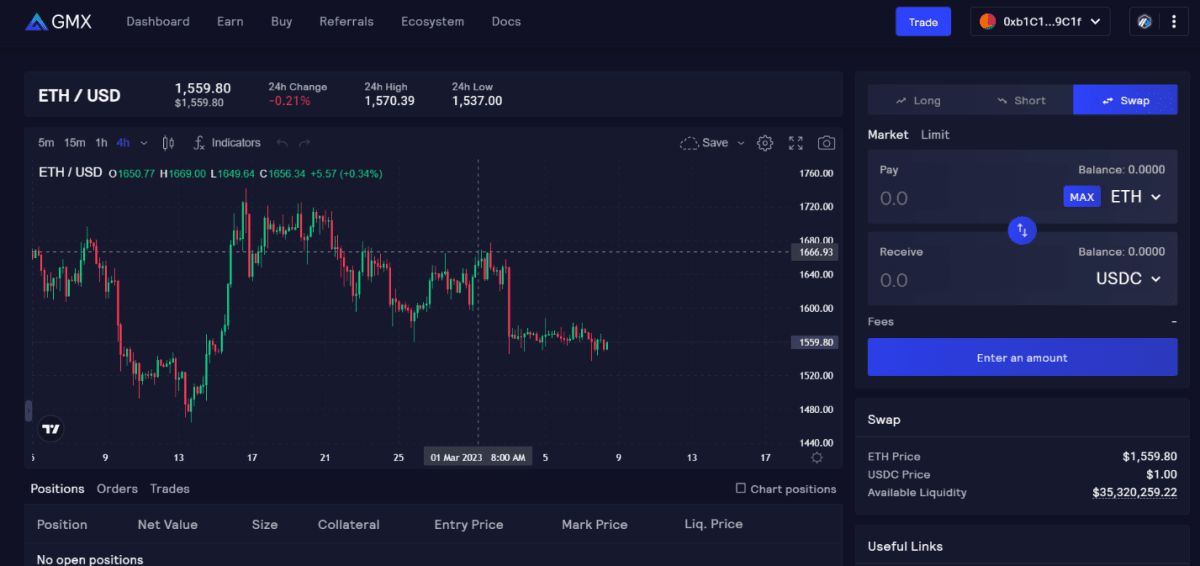Viewport: 1200px width, 566px height.
Task: Click the ETH Price value $1,559.80
Action: (1150, 456)
